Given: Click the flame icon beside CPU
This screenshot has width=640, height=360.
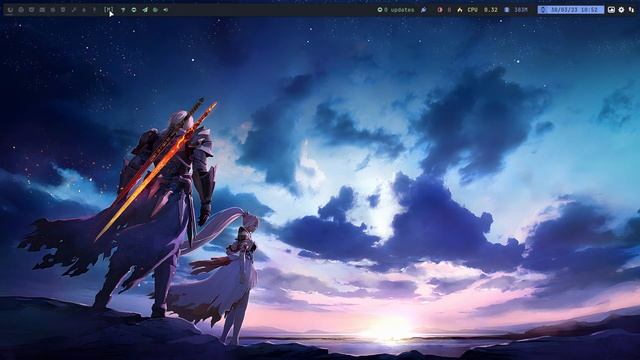Looking at the screenshot, I should tap(460, 9).
